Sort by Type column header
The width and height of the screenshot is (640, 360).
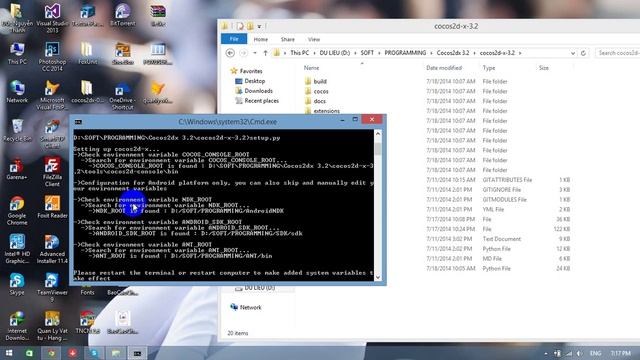pos(489,68)
